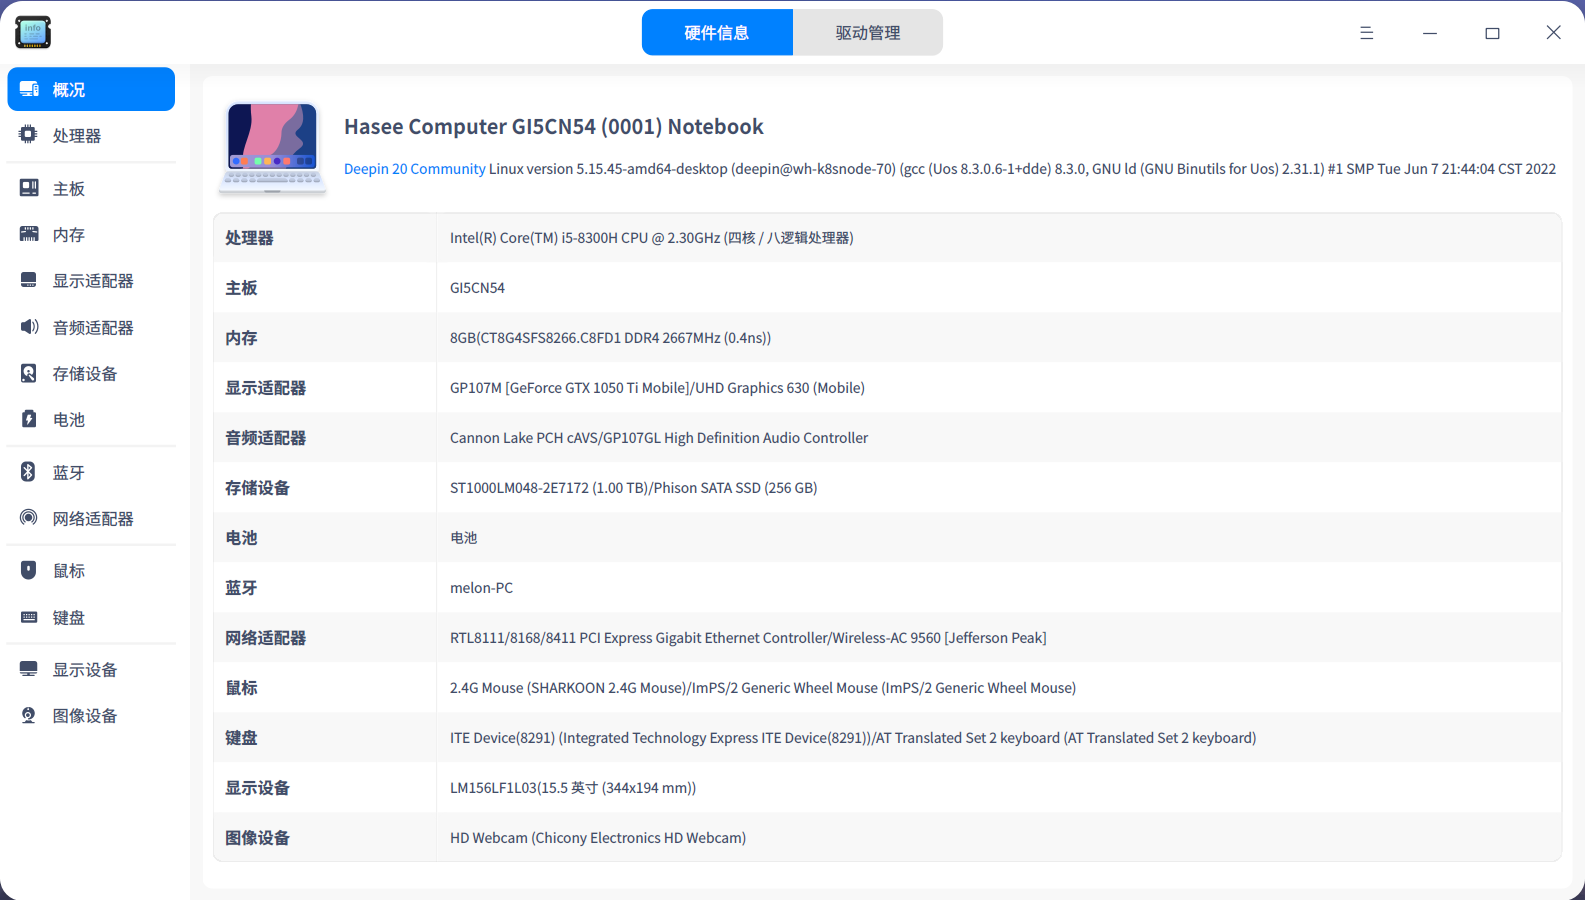Click the 存储设备 row header in table

[257, 488]
